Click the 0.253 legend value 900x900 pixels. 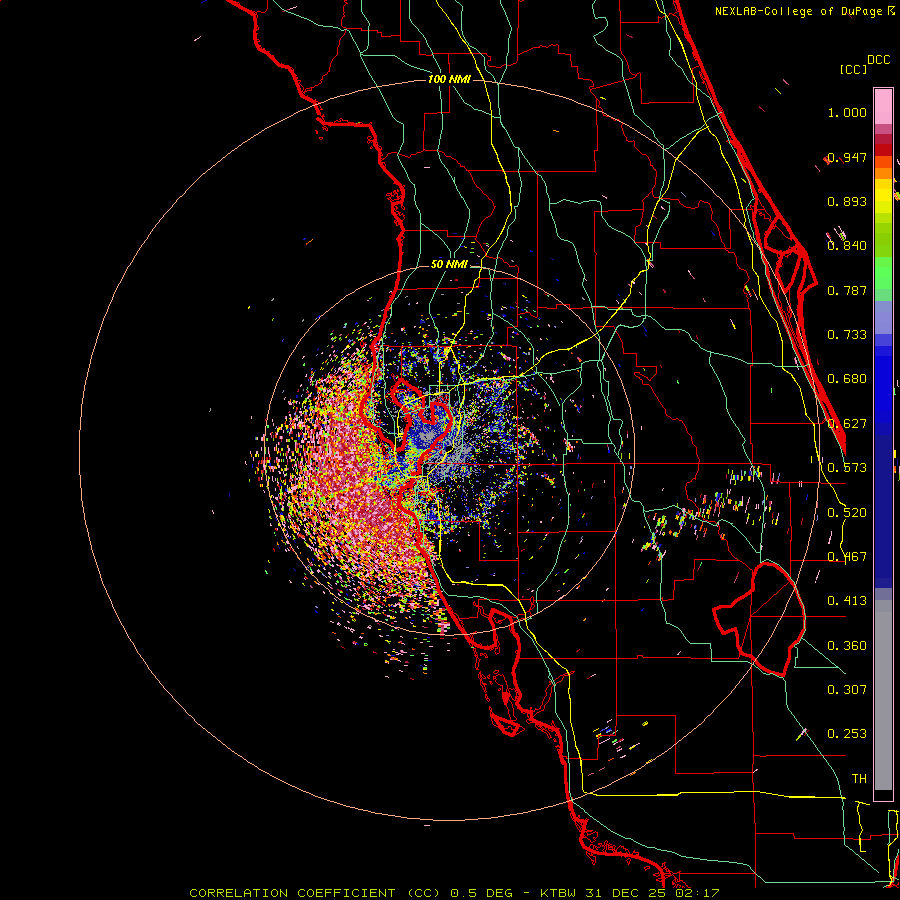847,734
